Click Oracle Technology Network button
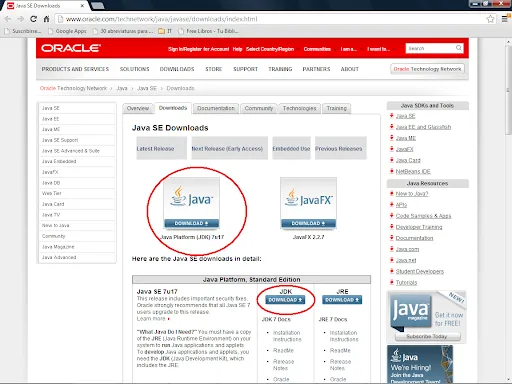This screenshot has width=512, height=384. pyautogui.click(x=427, y=69)
